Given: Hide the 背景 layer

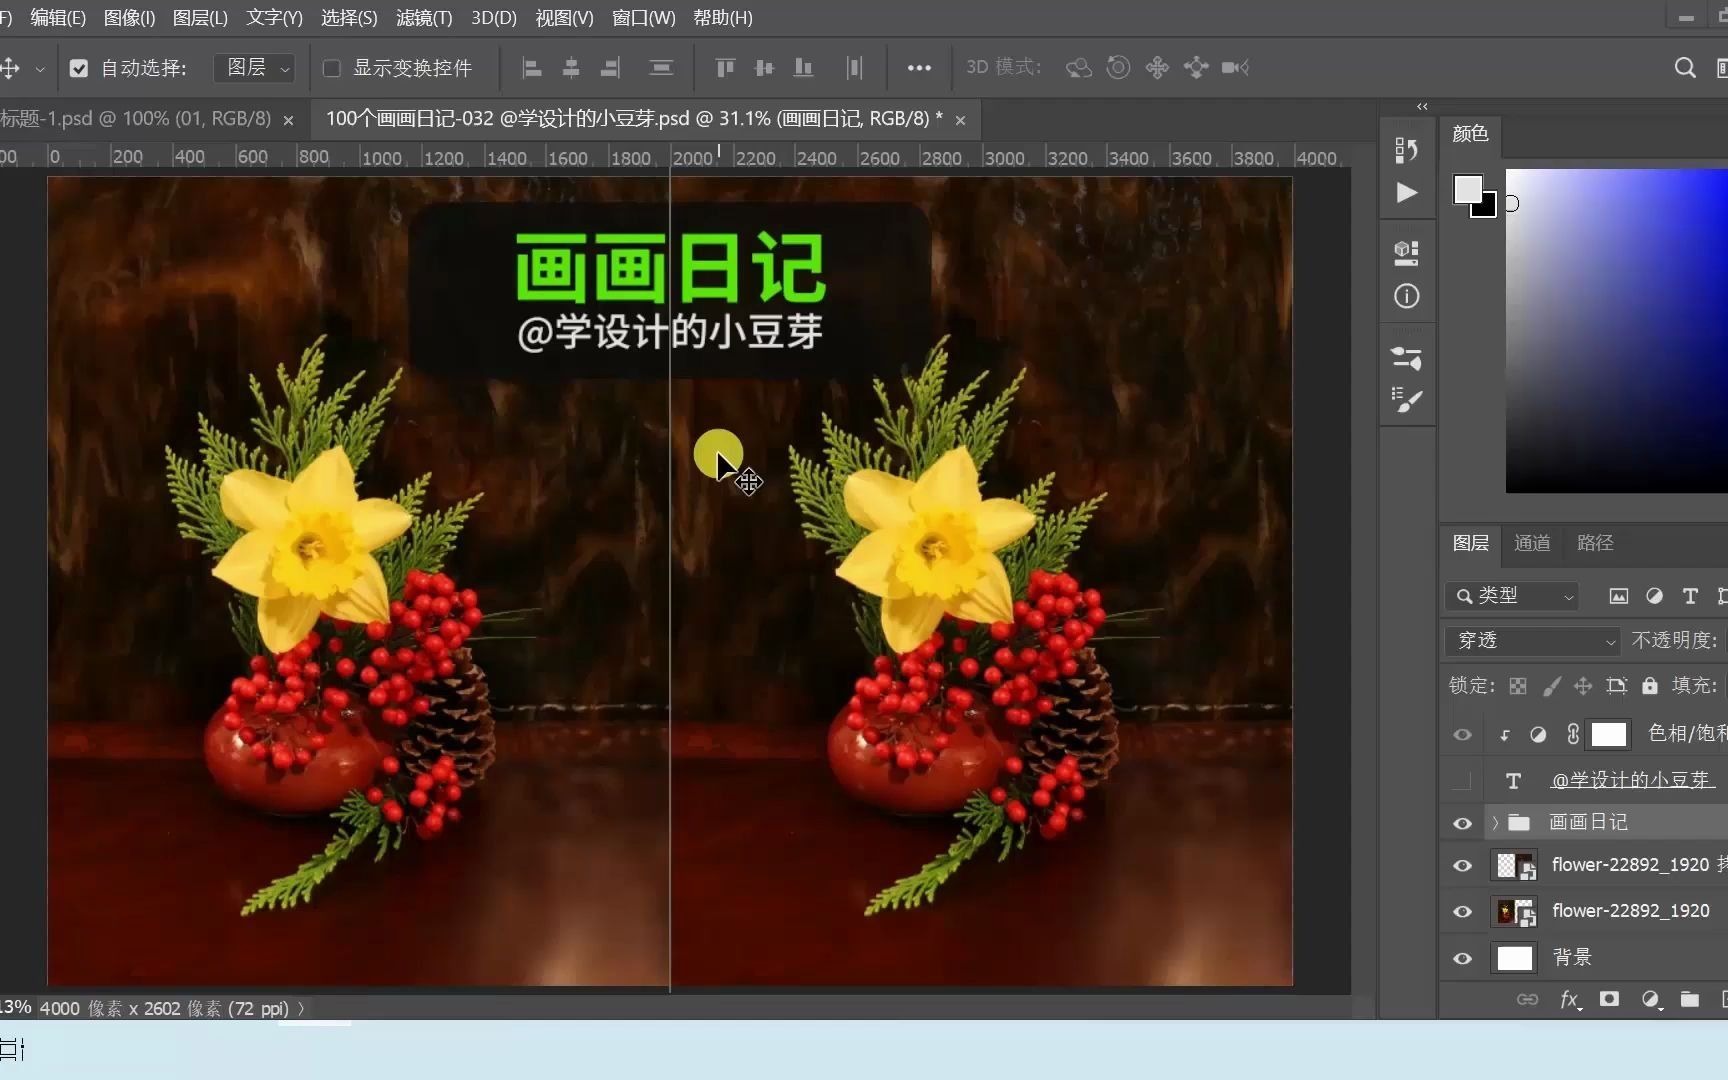Looking at the screenshot, I should tap(1462, 958).
